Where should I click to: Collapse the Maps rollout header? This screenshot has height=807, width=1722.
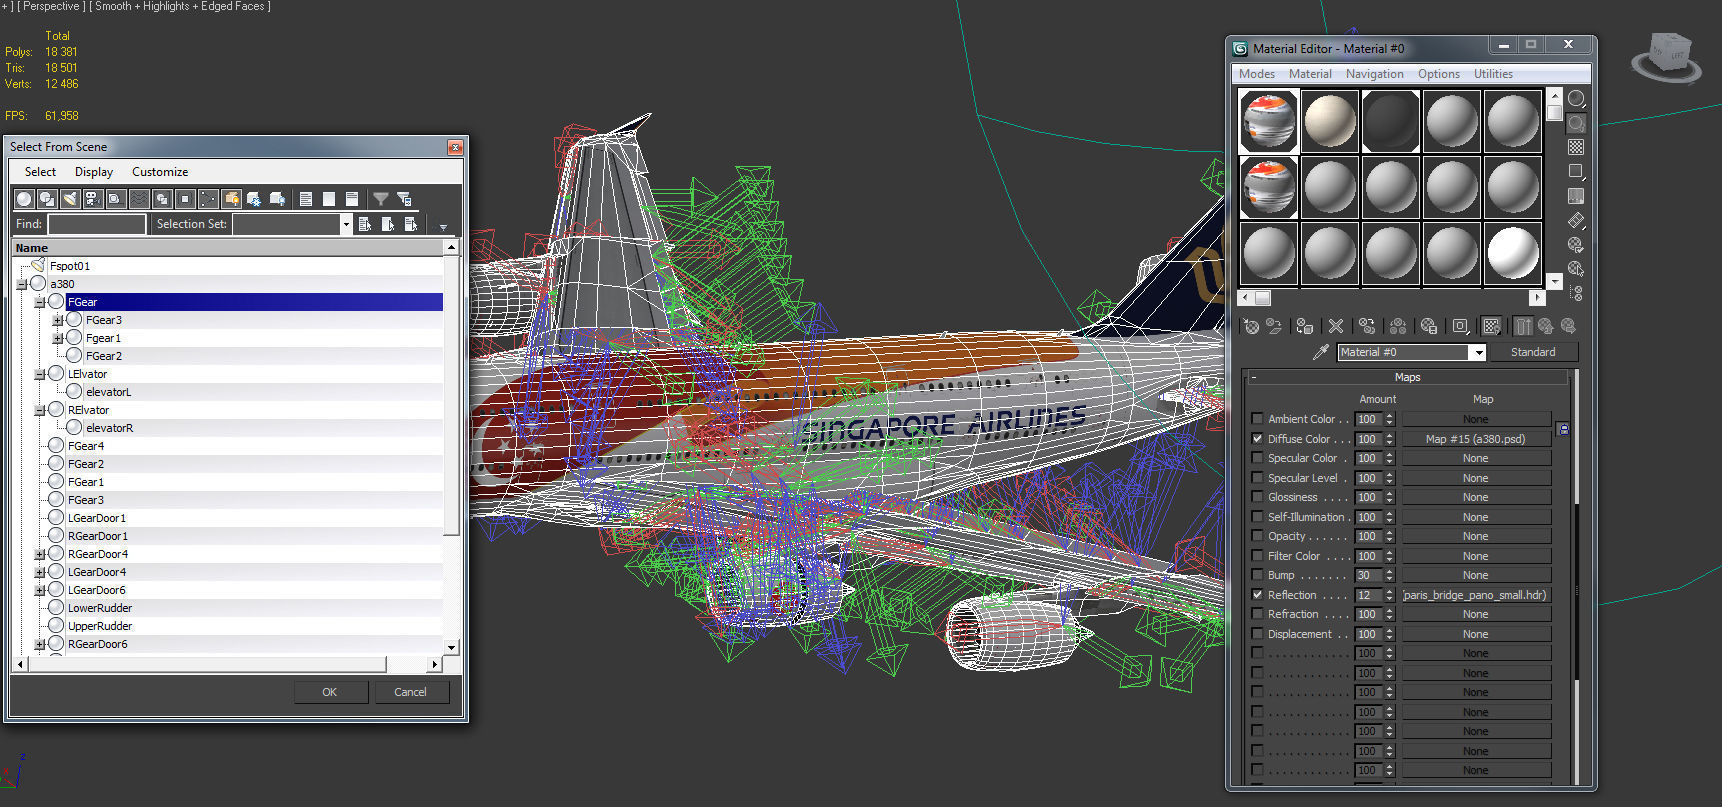(1407, 377)
